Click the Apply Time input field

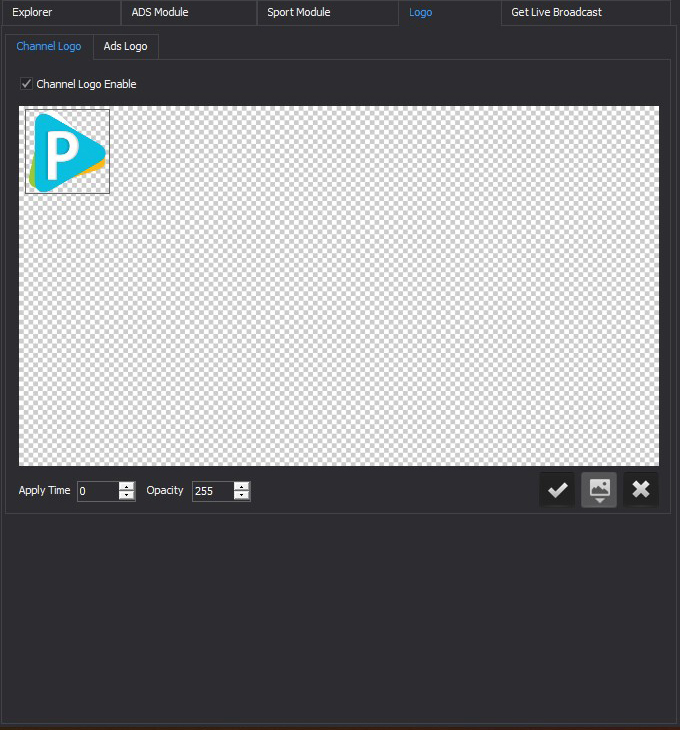point(98,491)
